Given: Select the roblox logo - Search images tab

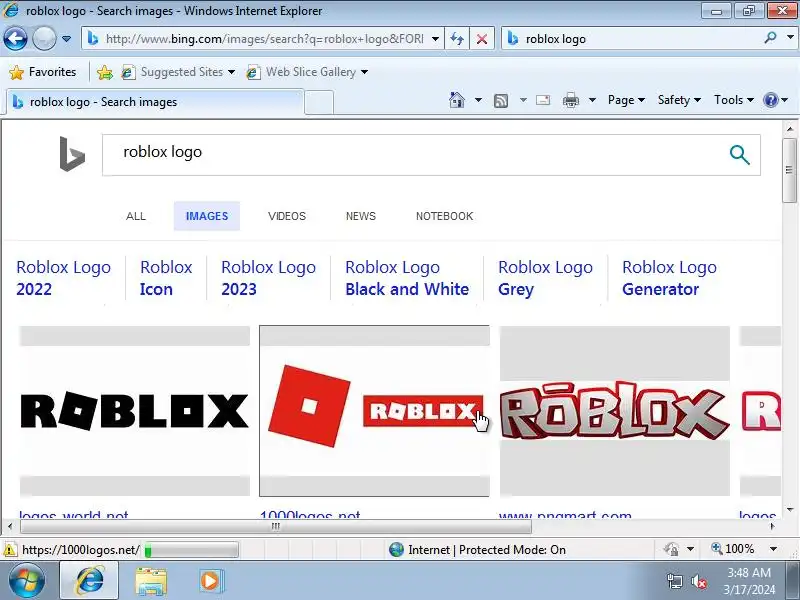Looking at the screenshot, I should point(154,102).
